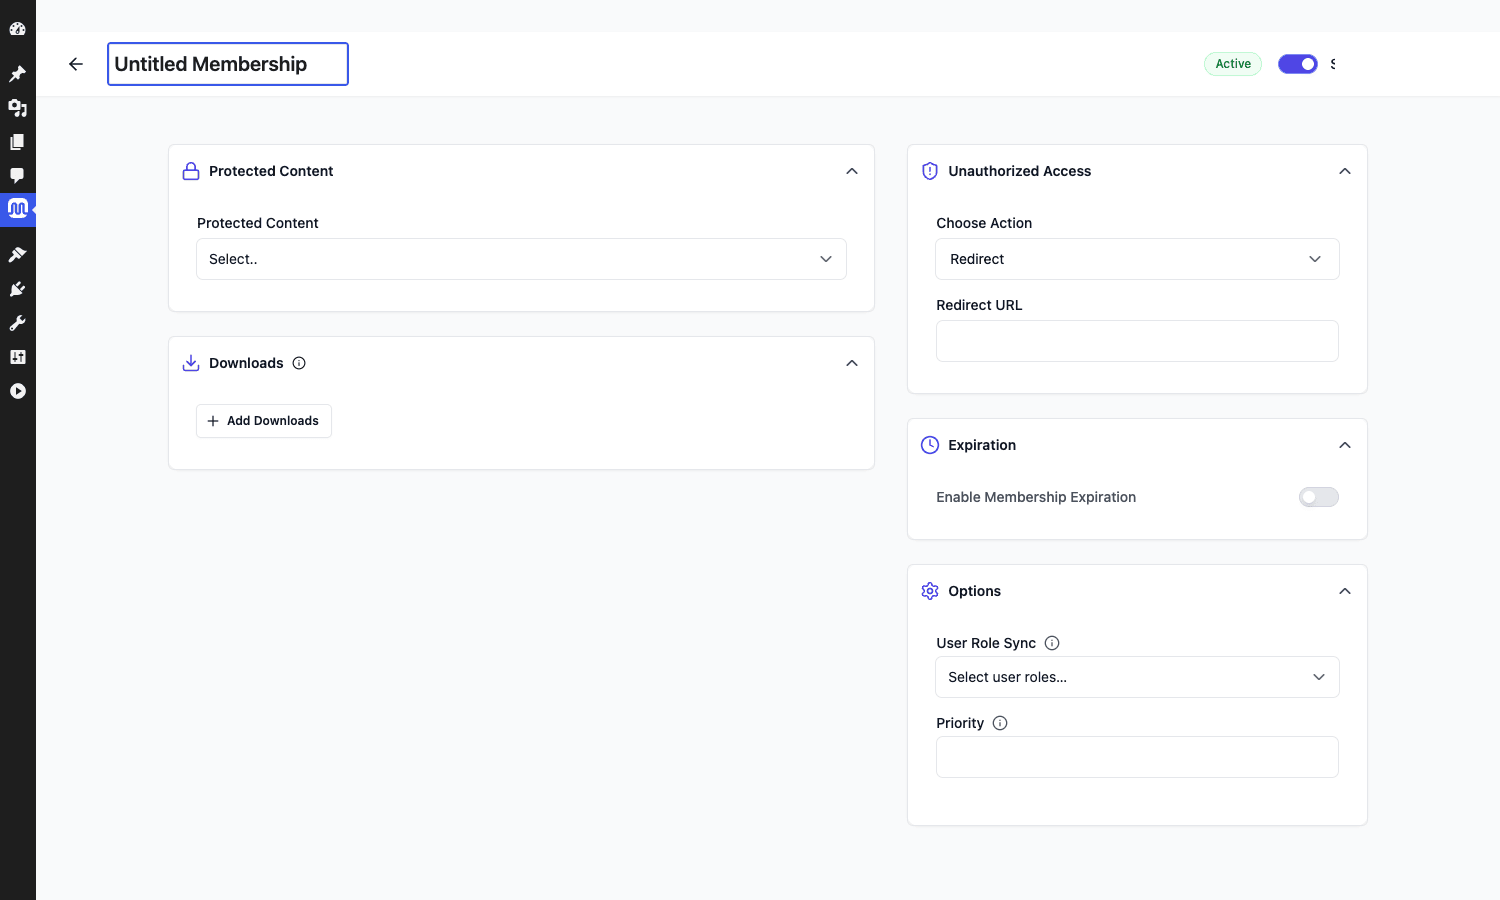Click the lock icon beside Protected Content heading
The height and width of the screenshot is (900, 1500).
[x=191, y=171]
